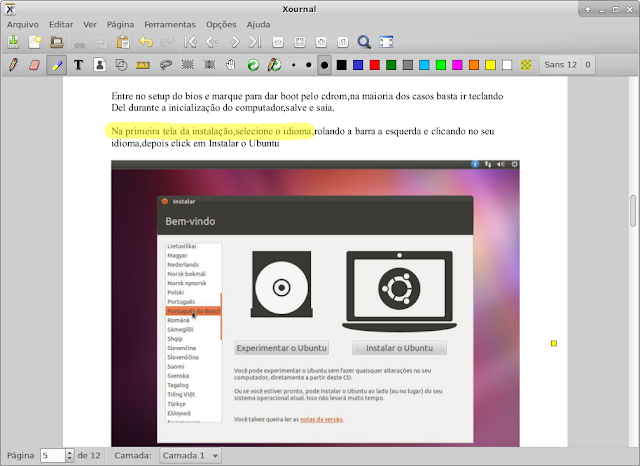
Task: Open the Opções menu
Action: pos(221,24)
